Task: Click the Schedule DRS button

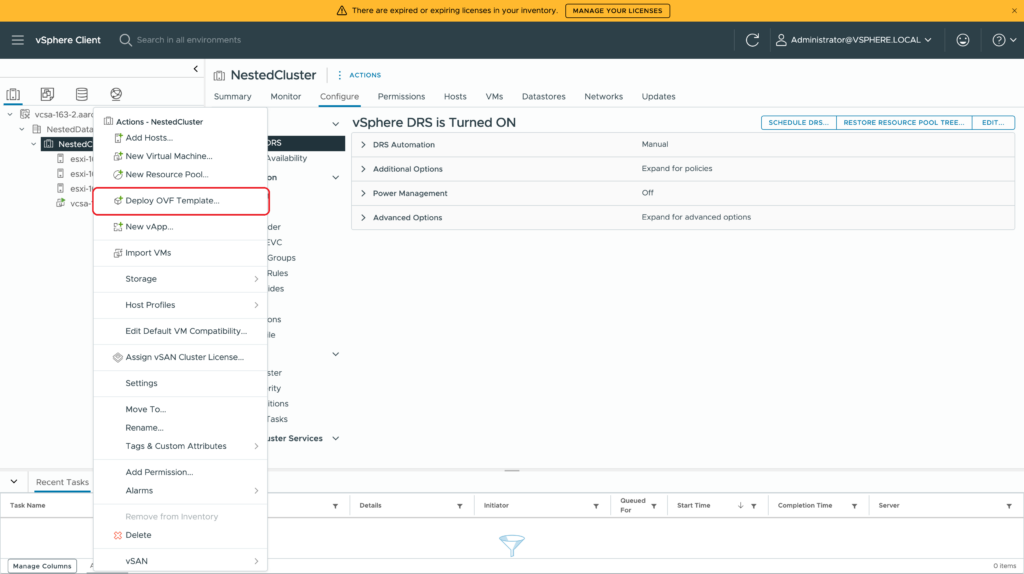Action: 797,122
